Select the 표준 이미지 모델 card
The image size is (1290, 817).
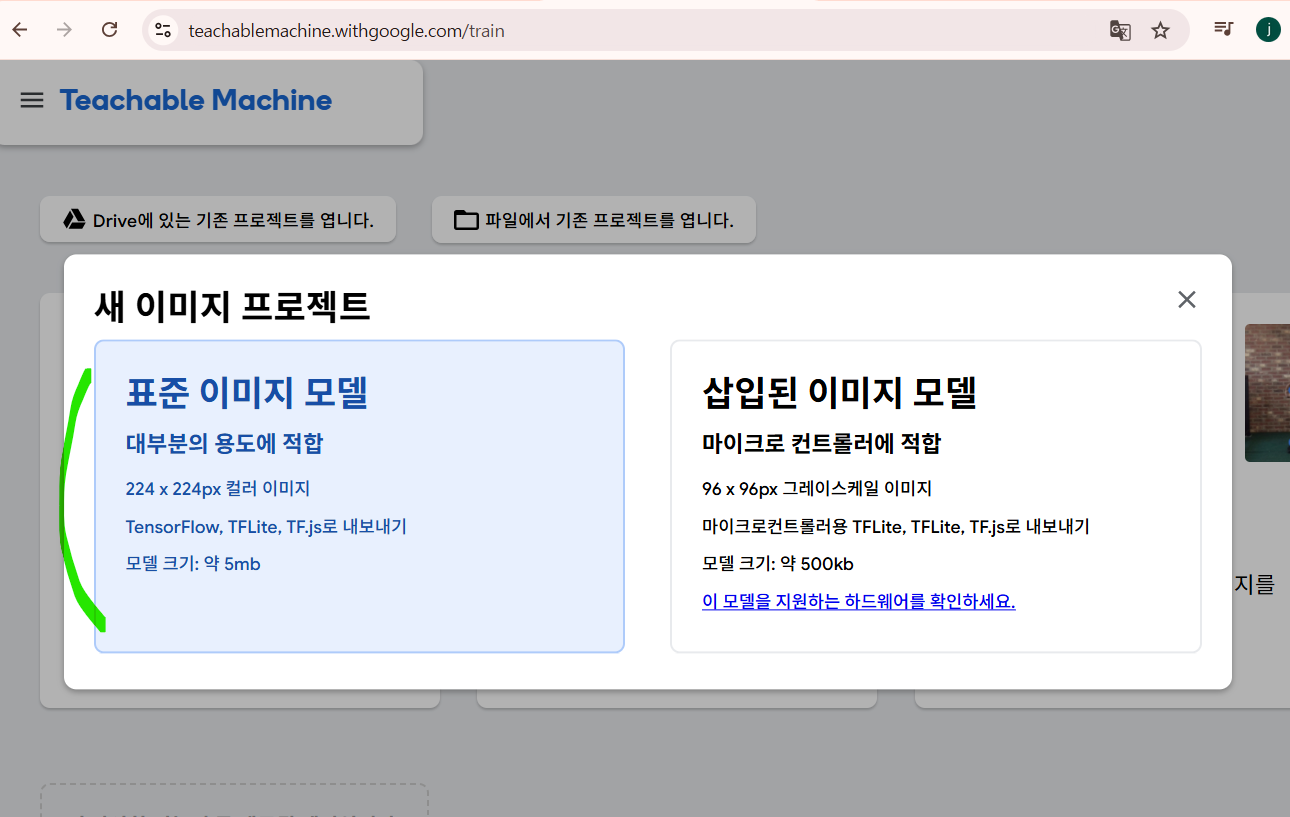coord(360,496)
